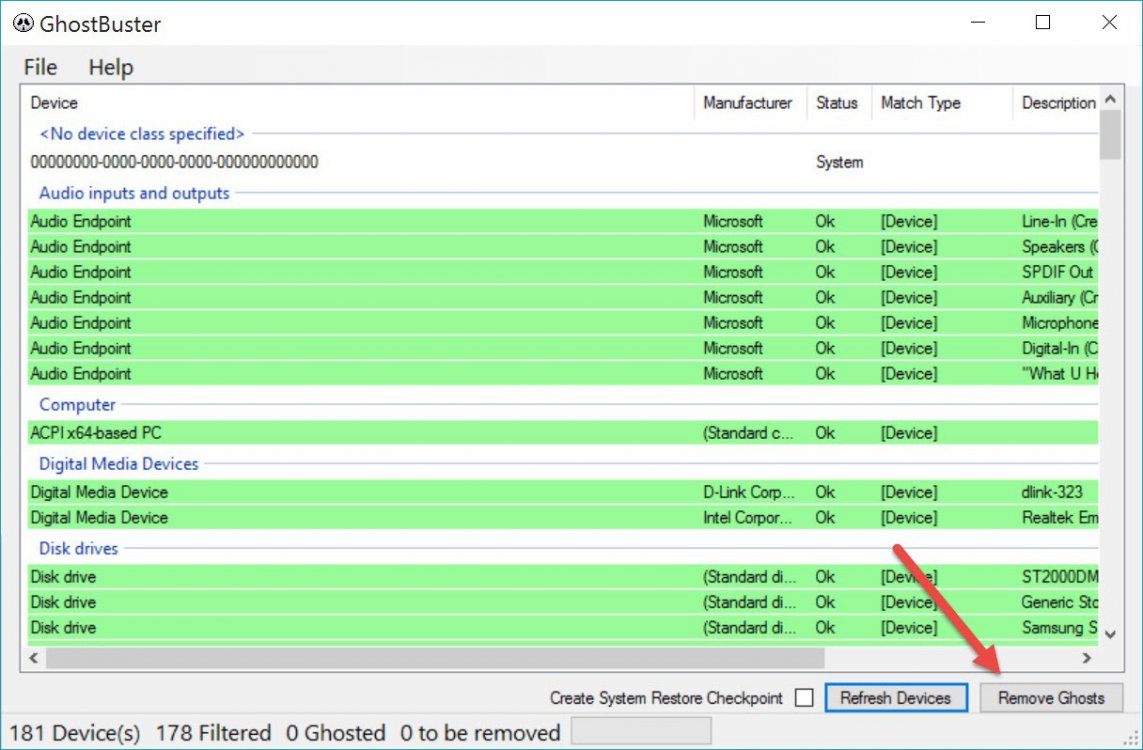Select the Disk drive row for Samsung S
Screen dimensions: 1143x750
click(563, 628)
